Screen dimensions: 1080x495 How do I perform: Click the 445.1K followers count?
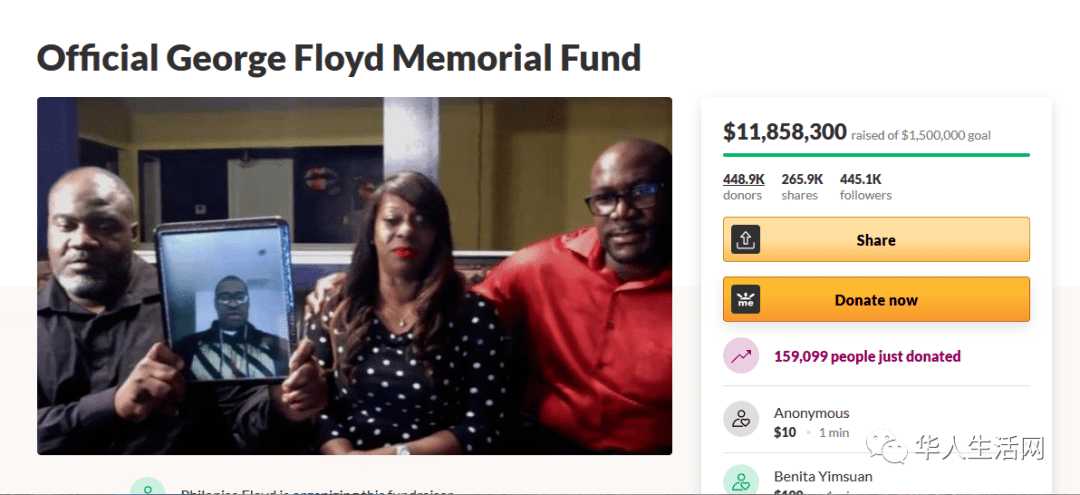865,187
